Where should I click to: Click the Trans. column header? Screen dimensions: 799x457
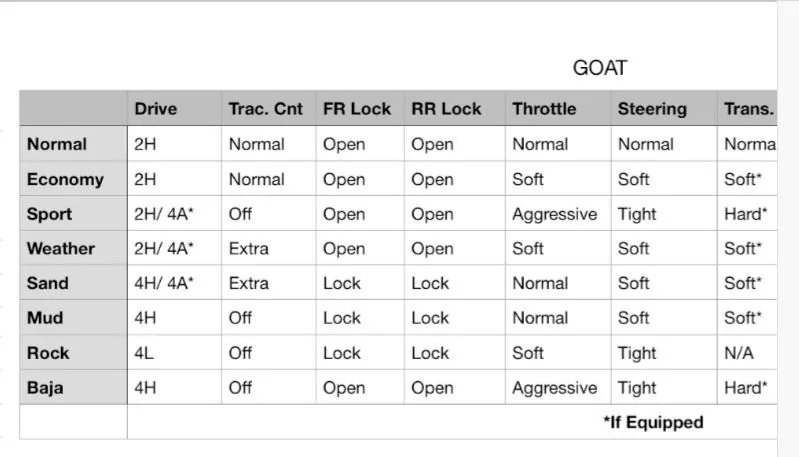749,109
